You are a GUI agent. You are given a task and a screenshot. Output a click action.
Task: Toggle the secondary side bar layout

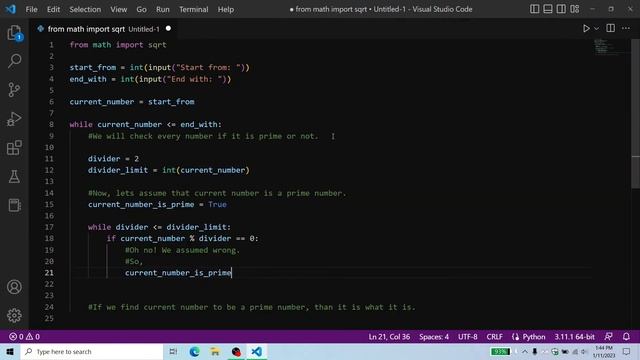(561, 9)
